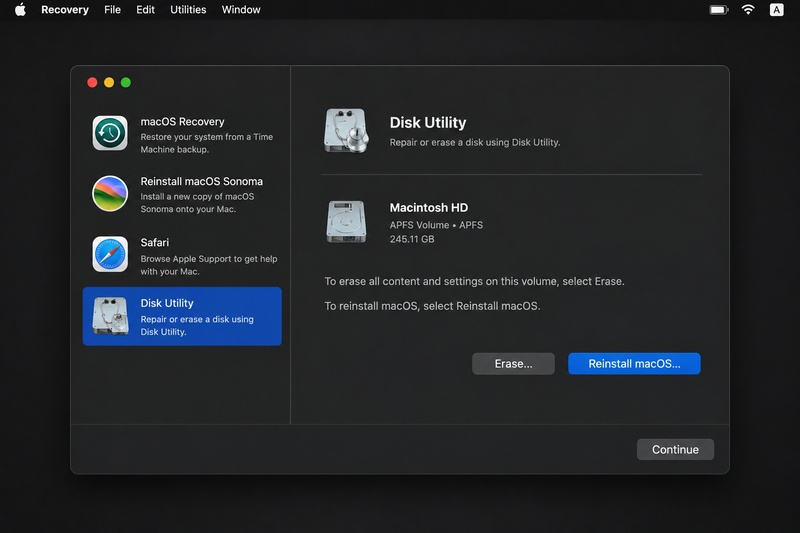The image size is (800, 533).
Task: Click the Continue button
Action: point(676,449)
